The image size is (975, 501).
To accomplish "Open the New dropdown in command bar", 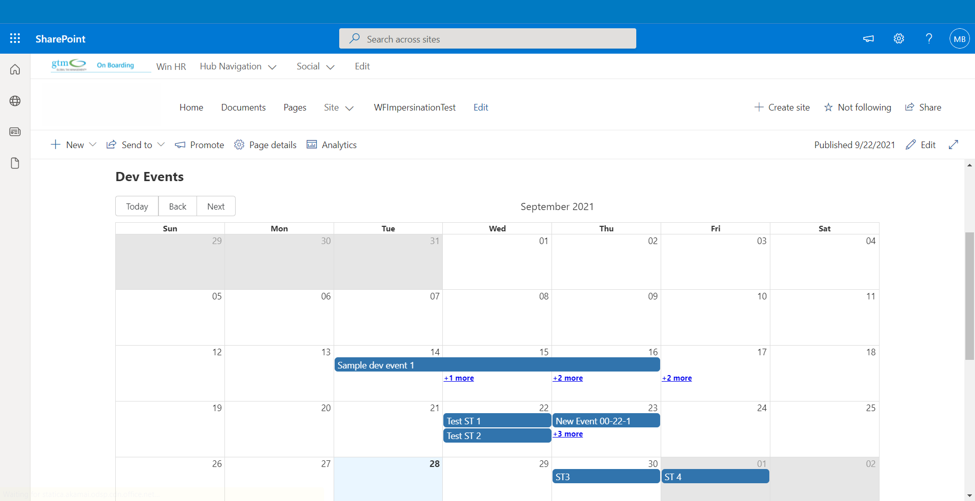I will click(x=74, y=145).
